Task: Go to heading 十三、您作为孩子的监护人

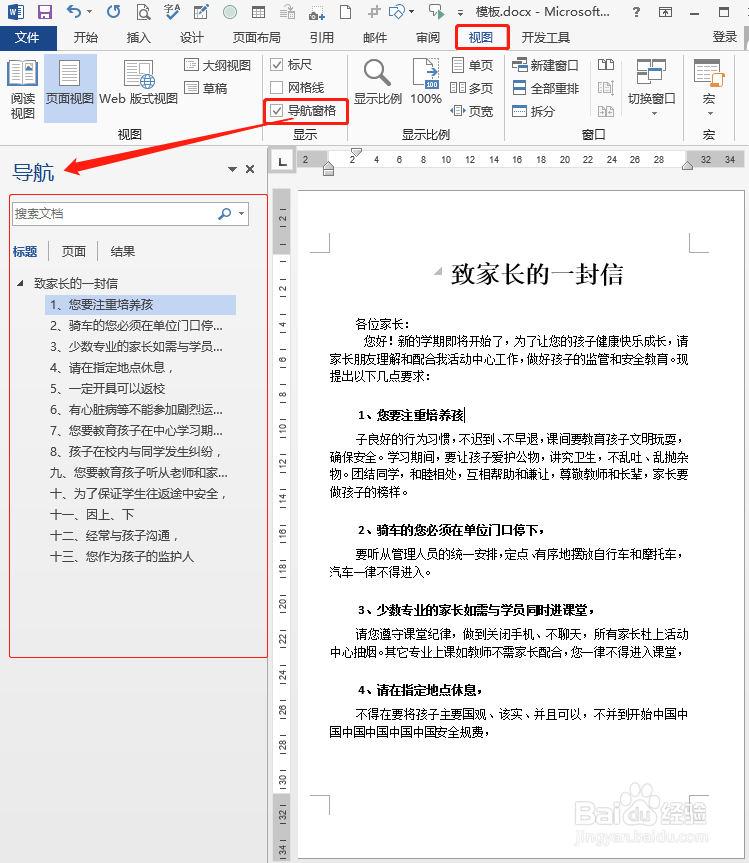Action: [122, 556]
